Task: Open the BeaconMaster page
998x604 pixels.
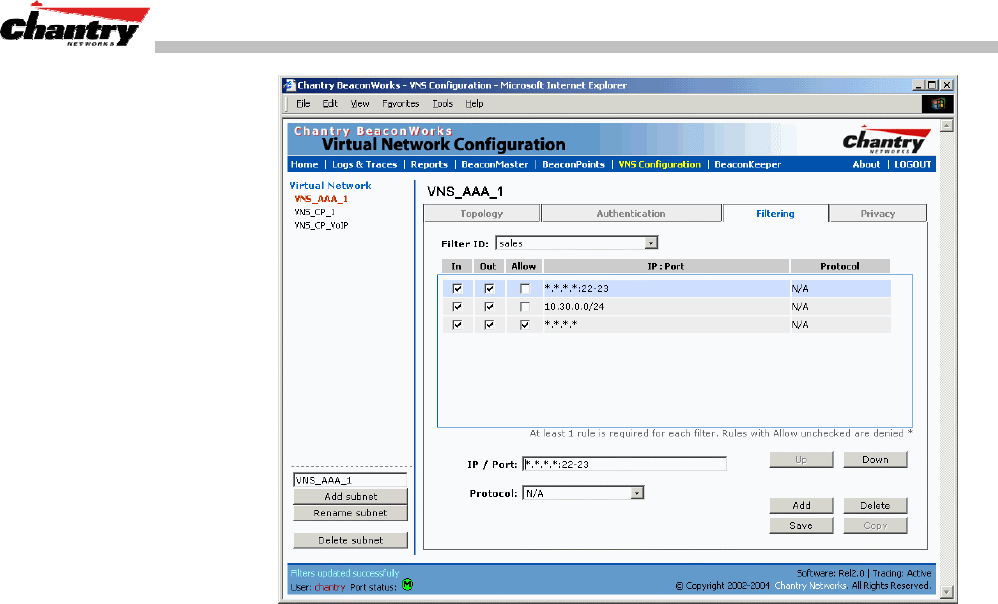Action: [495, 164]
